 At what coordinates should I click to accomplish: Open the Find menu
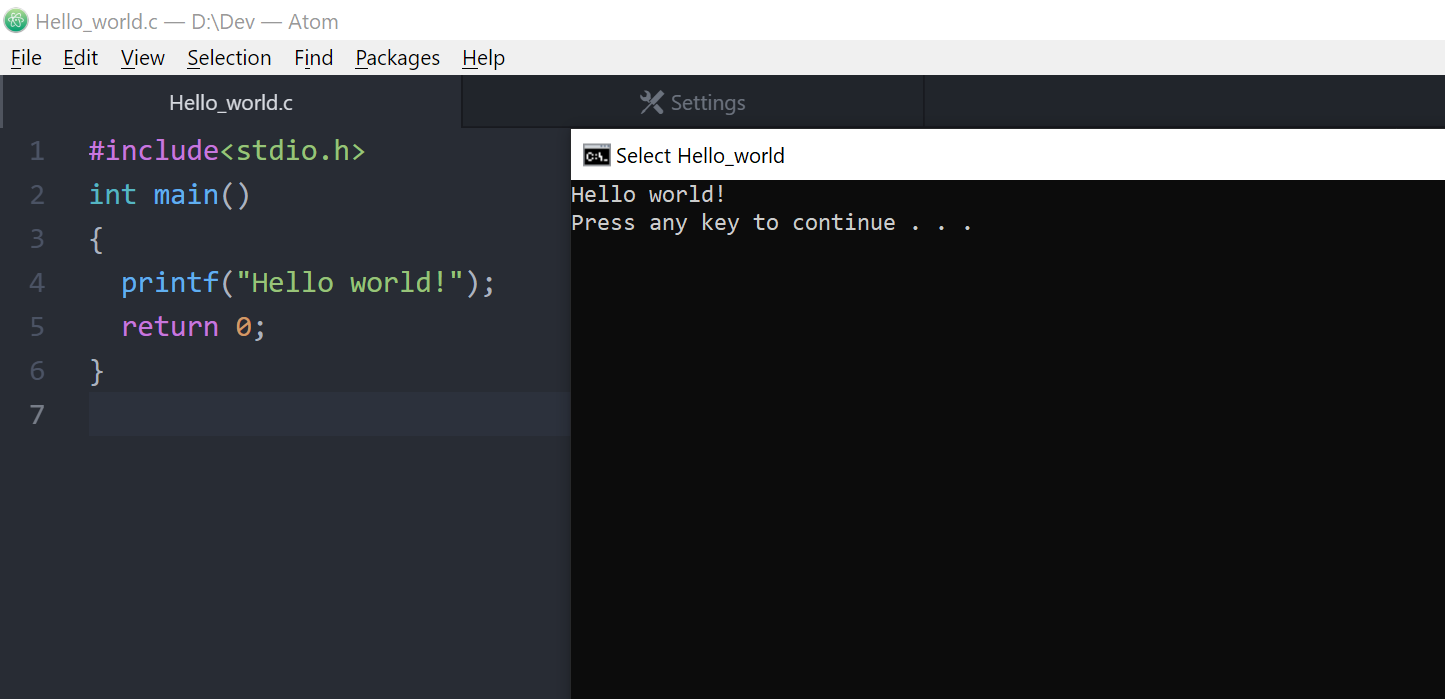click(313, 57)
